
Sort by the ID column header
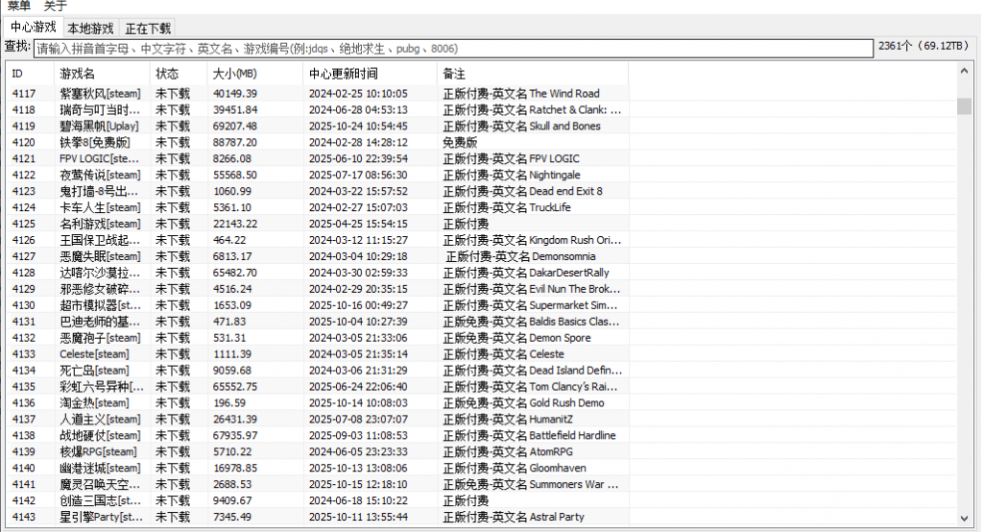pos(30,74)
